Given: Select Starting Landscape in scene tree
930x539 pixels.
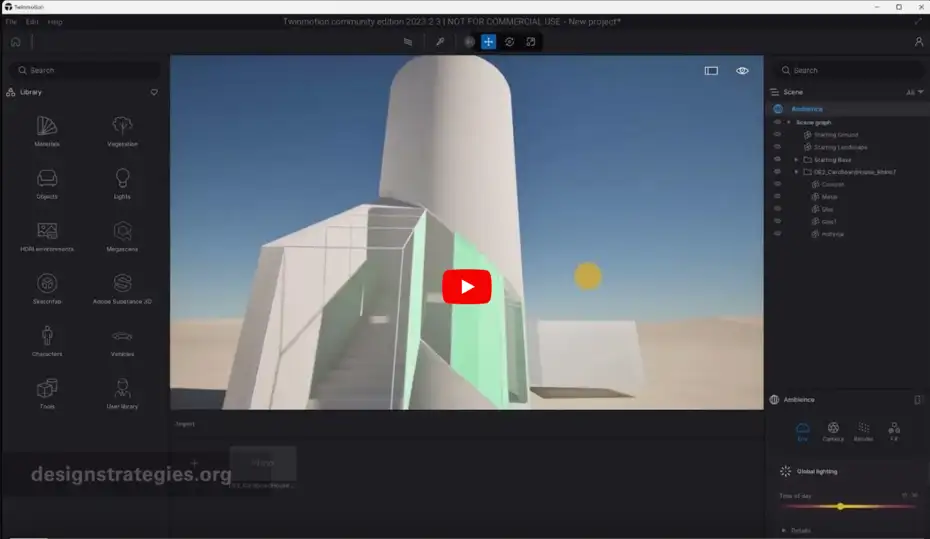Looking at the screenshot, I should (x=840, y=147).
